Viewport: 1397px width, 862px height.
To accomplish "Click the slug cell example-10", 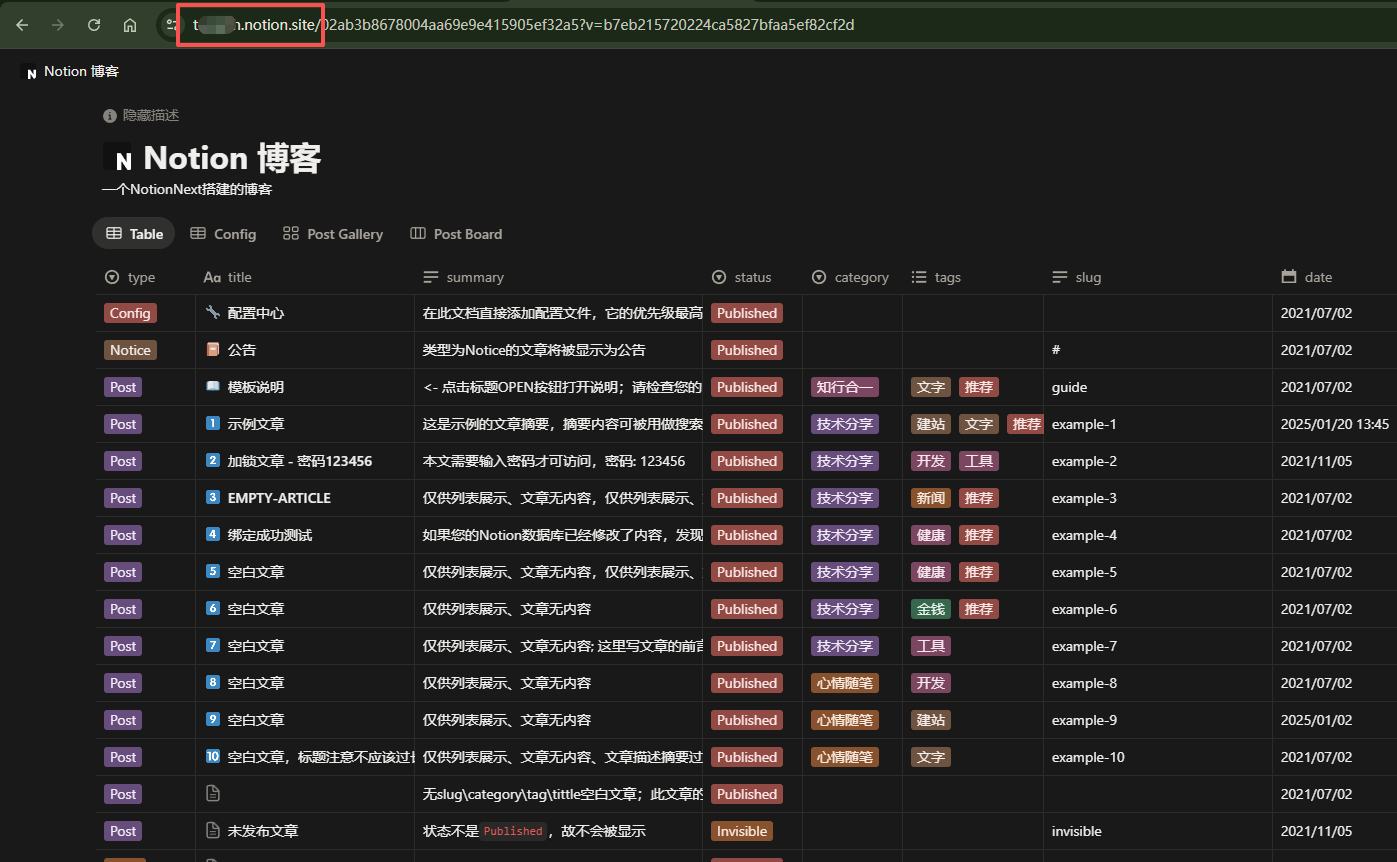I will [x=1088, y=757].
